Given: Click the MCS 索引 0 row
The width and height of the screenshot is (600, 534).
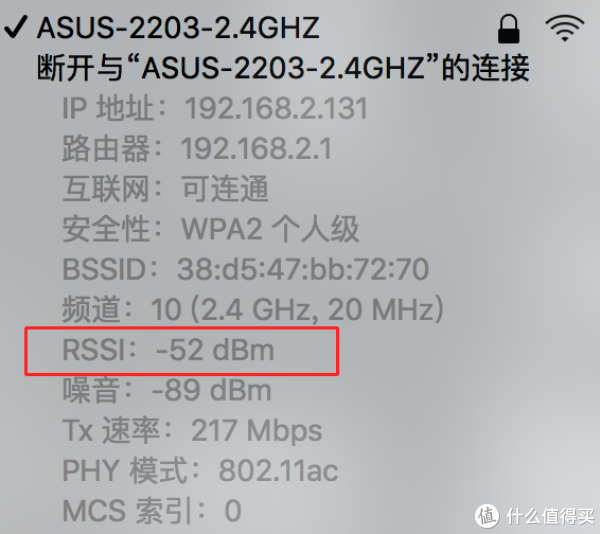Looking at the screenshot, I should point(152,511).
